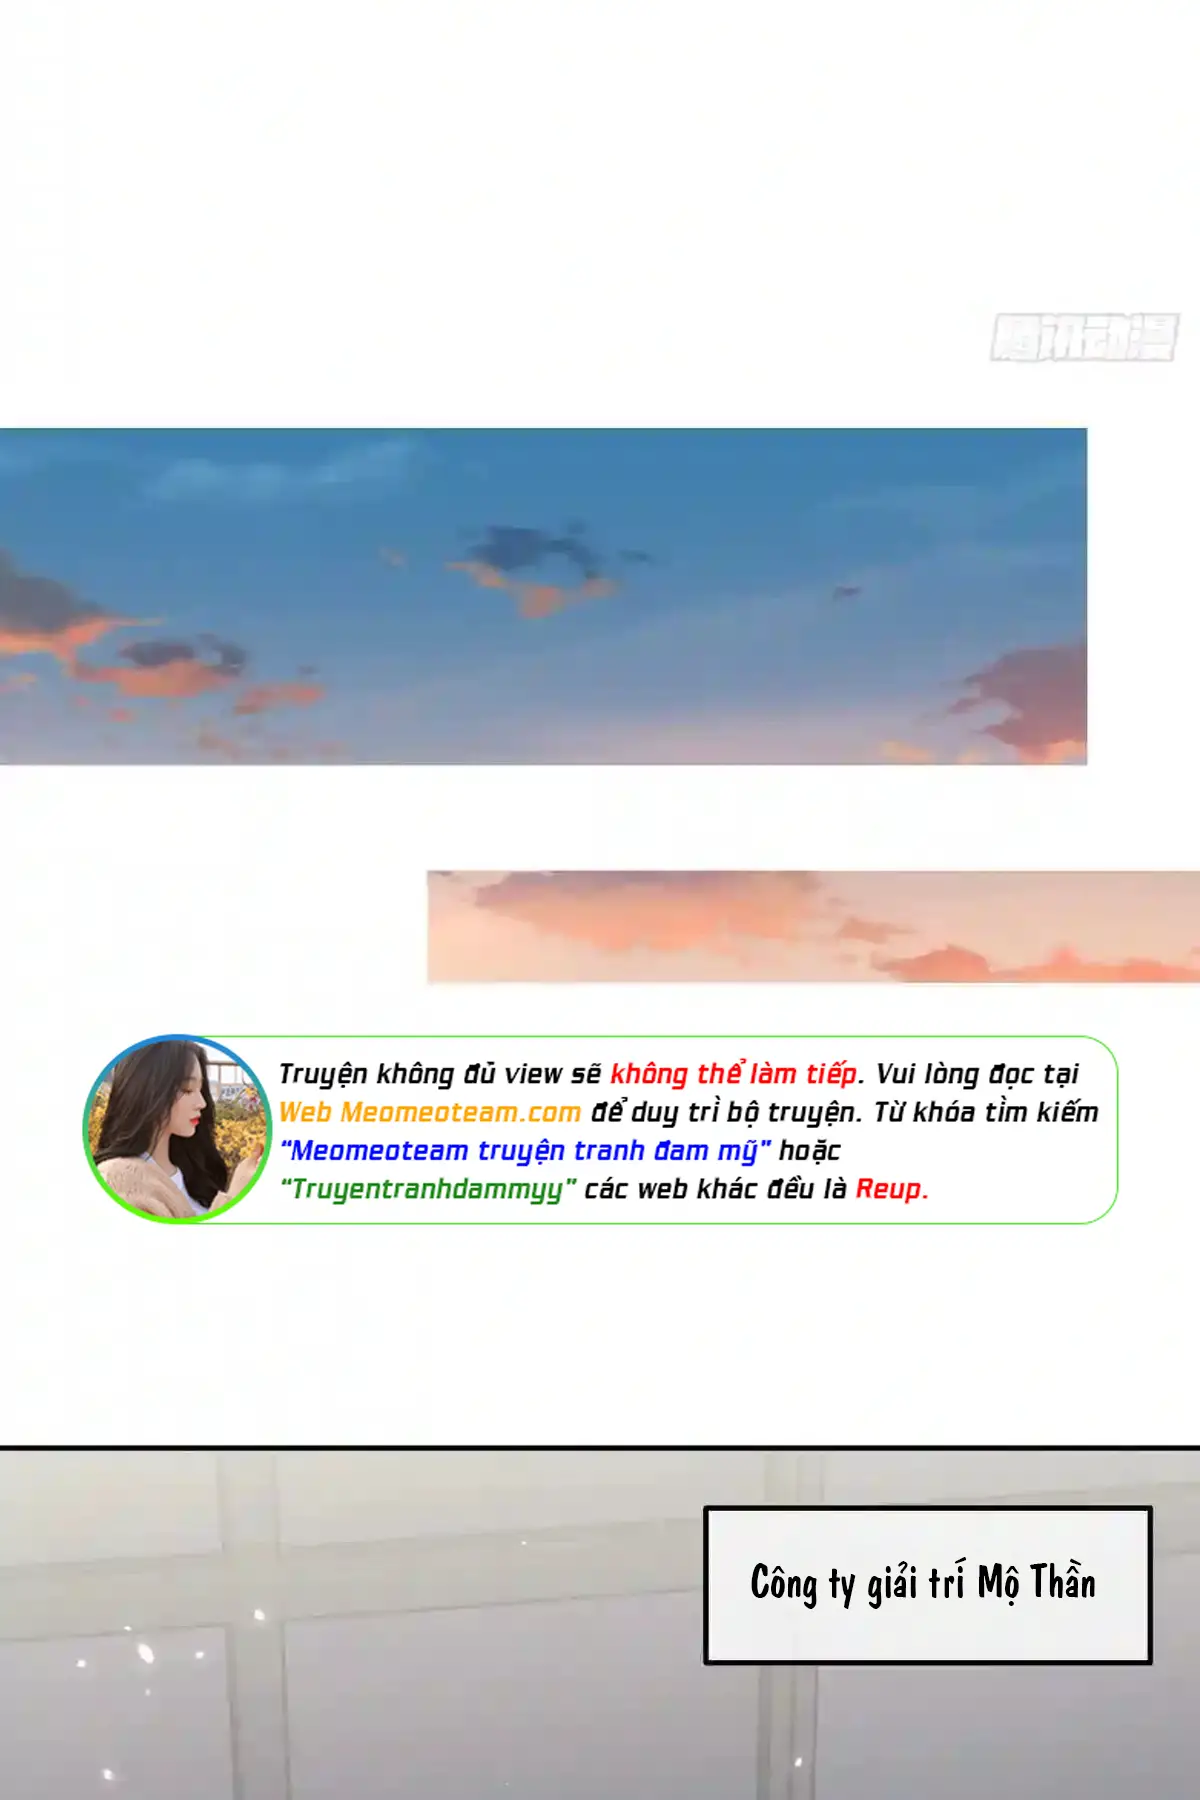Click the green "Truyentranhdammyy" keyword
The image size is (1200, 1800).
point(428,1189)
